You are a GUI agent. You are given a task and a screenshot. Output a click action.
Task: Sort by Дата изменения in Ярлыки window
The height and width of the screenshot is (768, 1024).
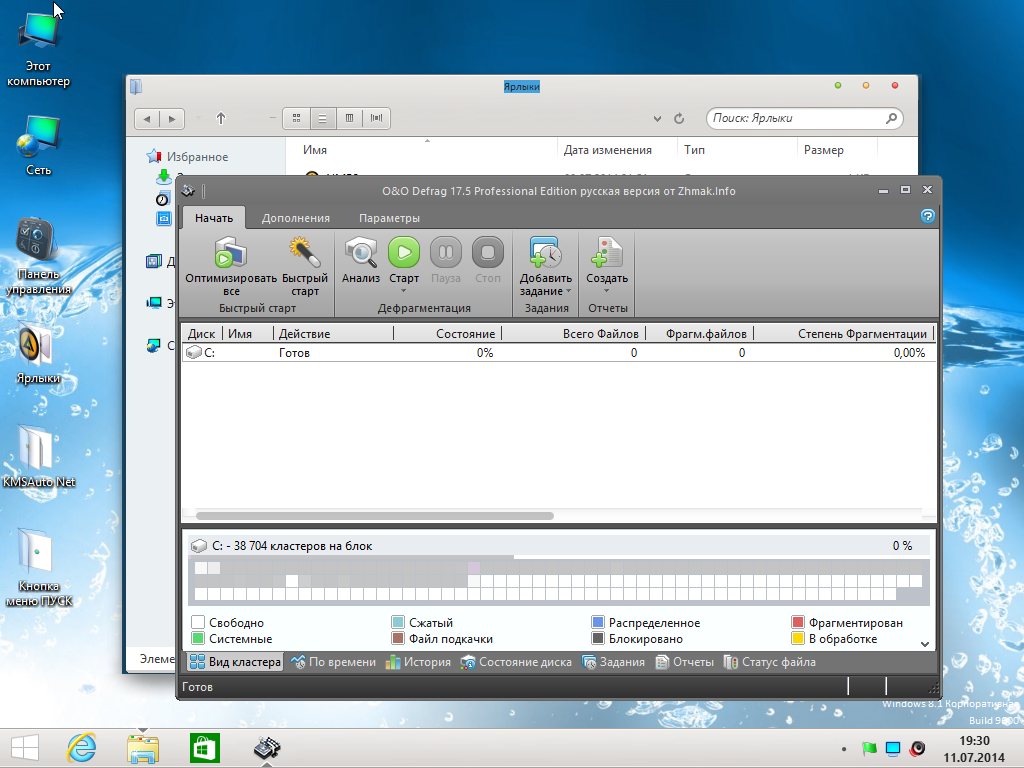coord(607,150)
